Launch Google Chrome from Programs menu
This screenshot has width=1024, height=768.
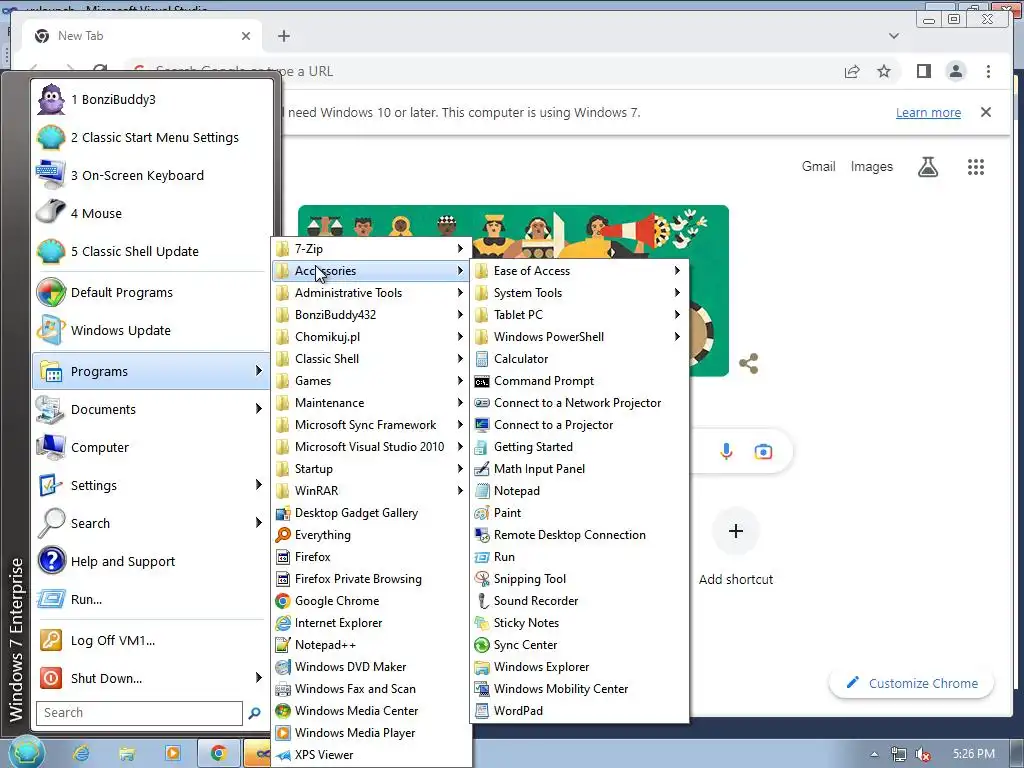[371, 601]
